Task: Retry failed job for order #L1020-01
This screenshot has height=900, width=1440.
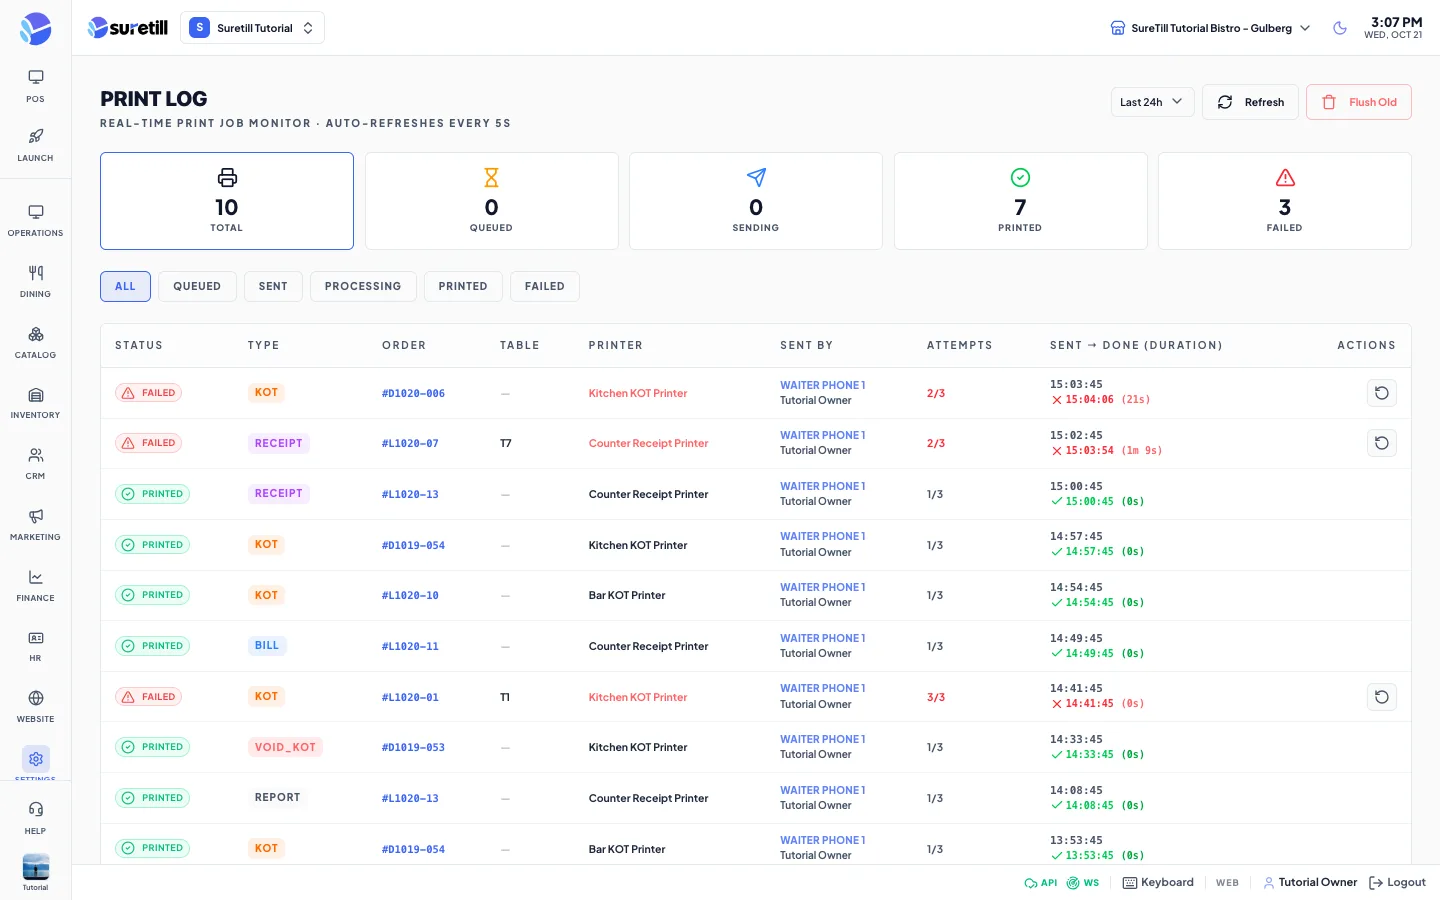Action: [x=1382, y=697]
